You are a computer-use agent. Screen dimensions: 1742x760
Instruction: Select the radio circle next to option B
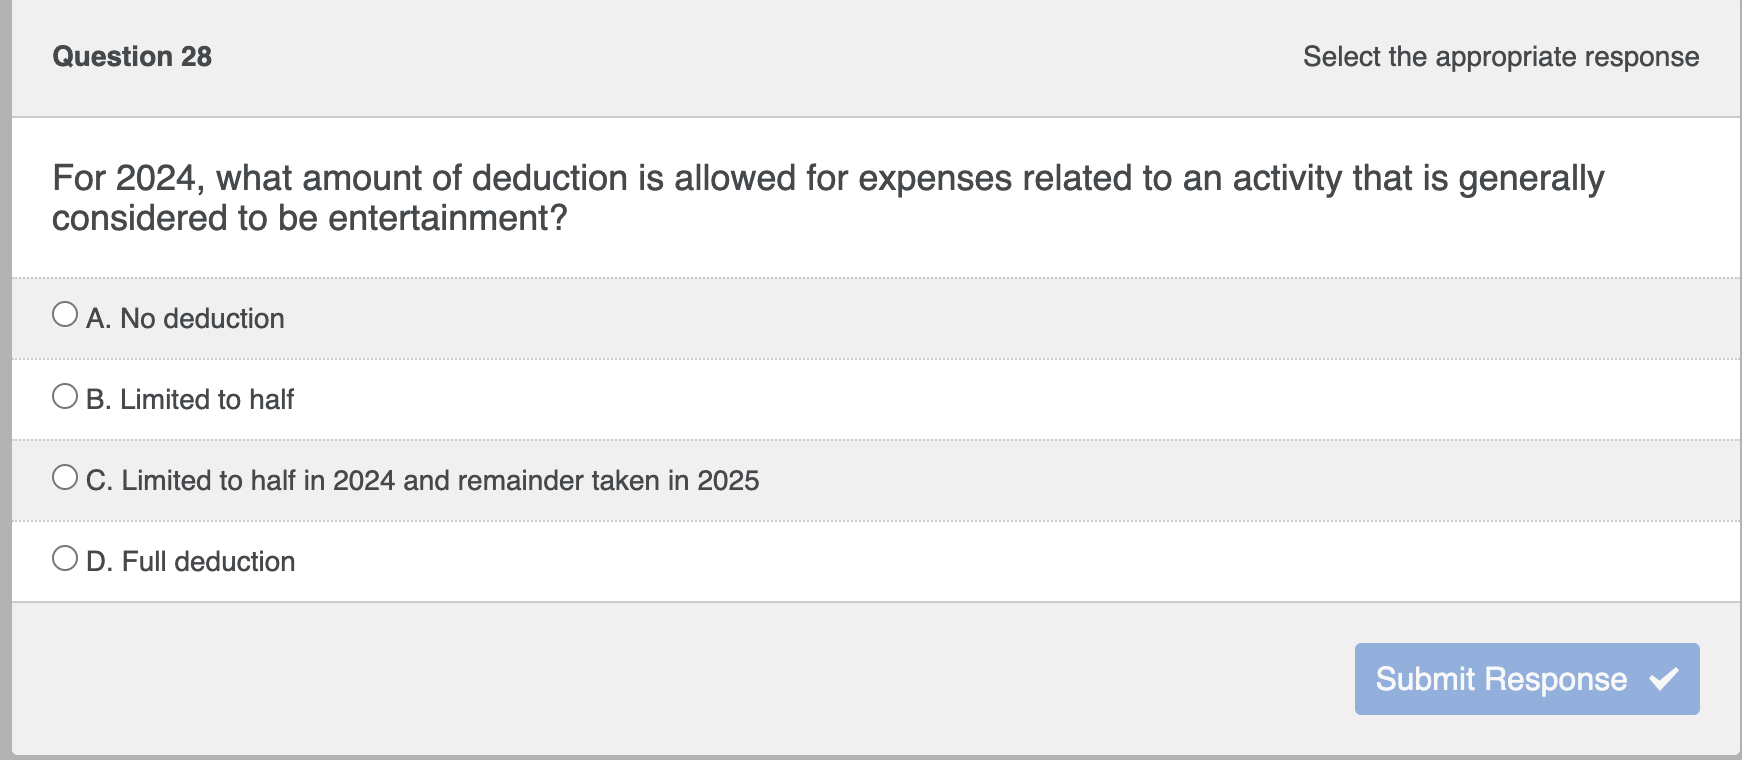pyautogui.click(x=64, y=394)
